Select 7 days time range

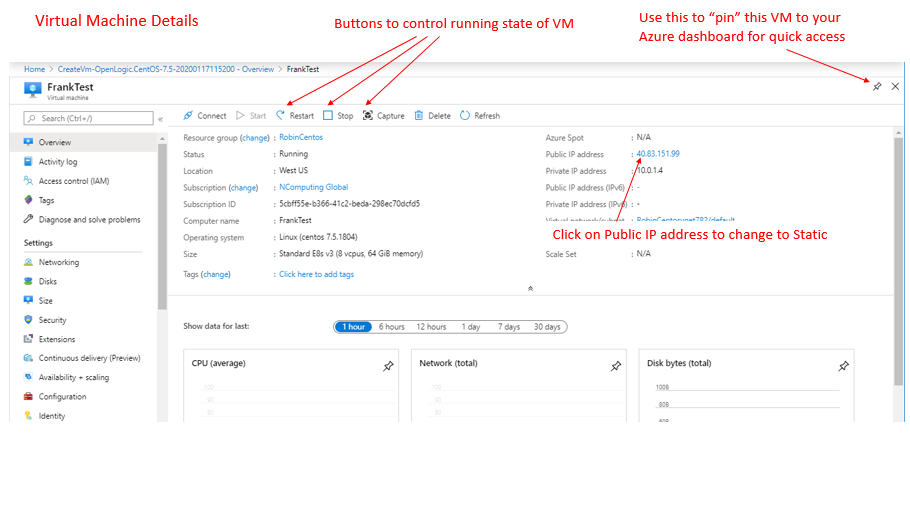point(509,327)
